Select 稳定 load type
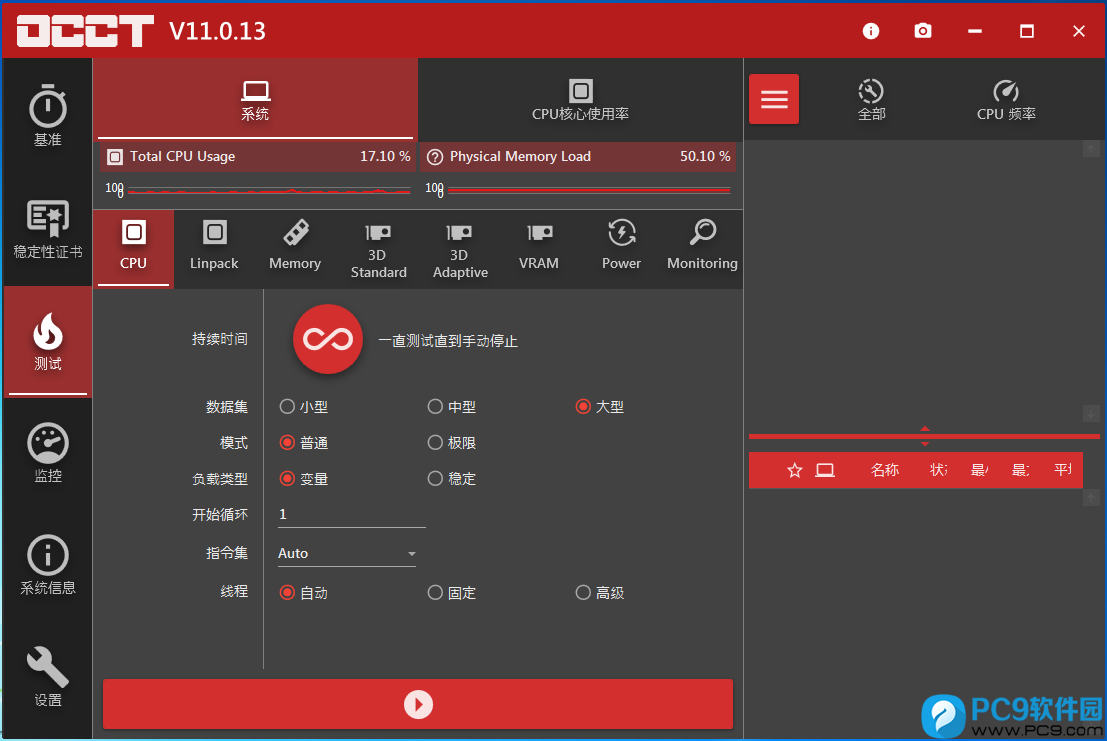The height and width of the screenshot is (741, 1107). [x=452, y=478]
